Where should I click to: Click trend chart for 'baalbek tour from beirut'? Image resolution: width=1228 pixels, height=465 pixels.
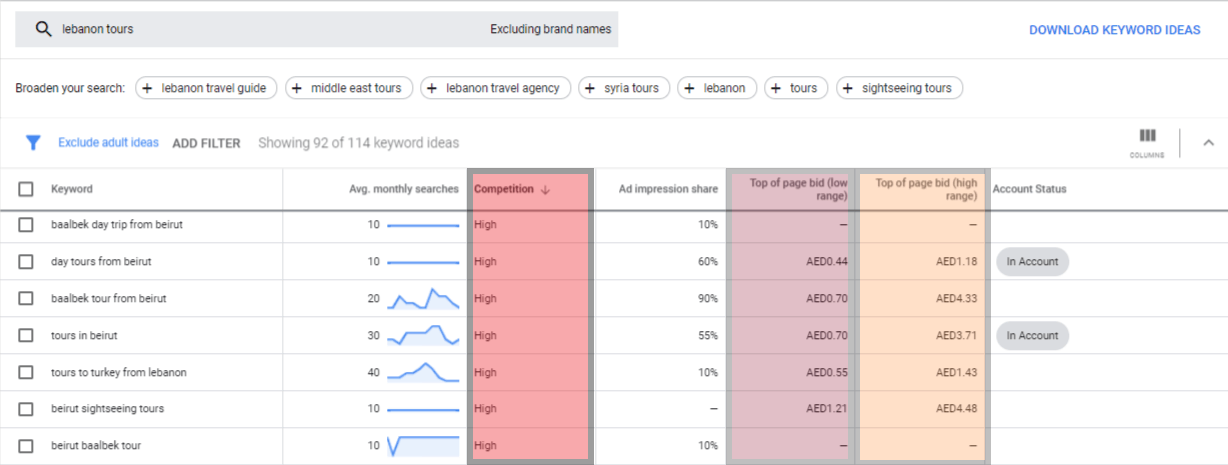coord(423,298)
